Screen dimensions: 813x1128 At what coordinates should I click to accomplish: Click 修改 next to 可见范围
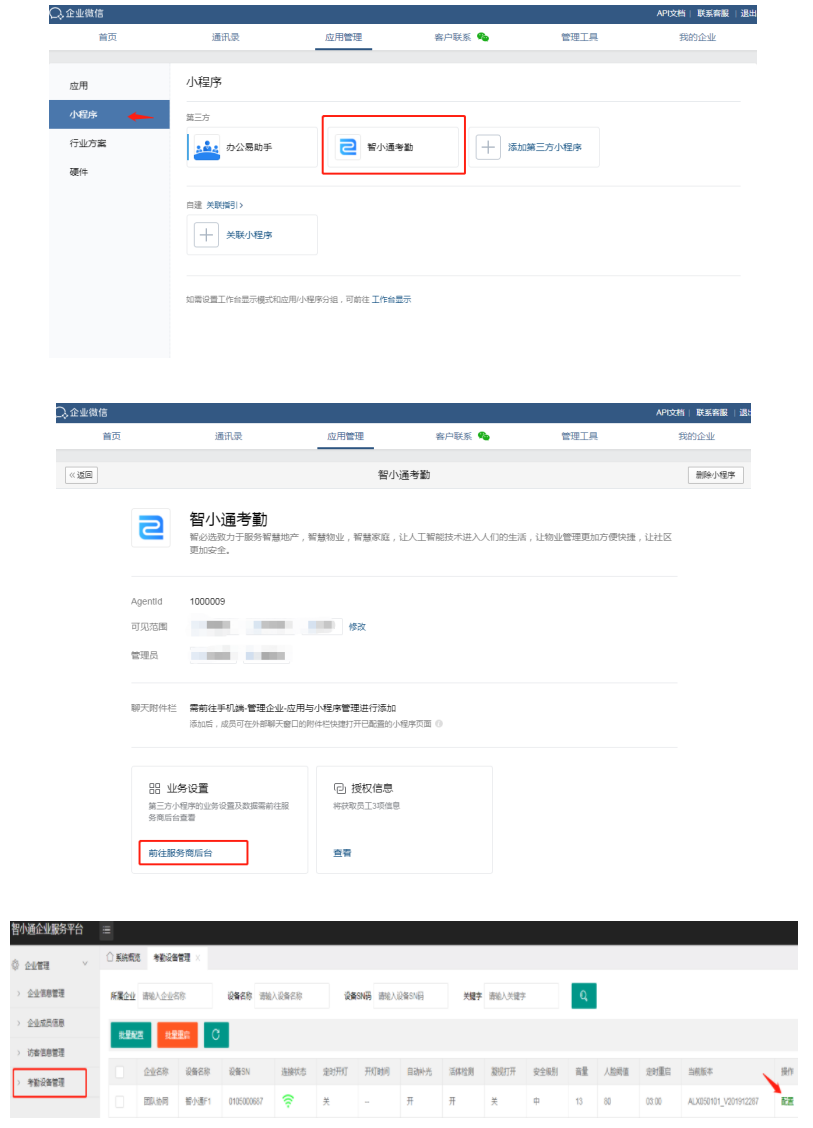click(357, 627)
